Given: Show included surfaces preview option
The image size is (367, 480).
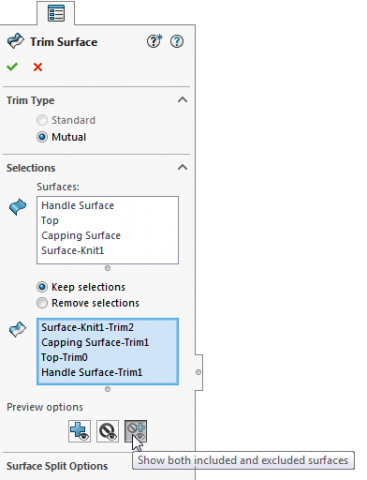Looking at the screenshot, I should (79, 431).
